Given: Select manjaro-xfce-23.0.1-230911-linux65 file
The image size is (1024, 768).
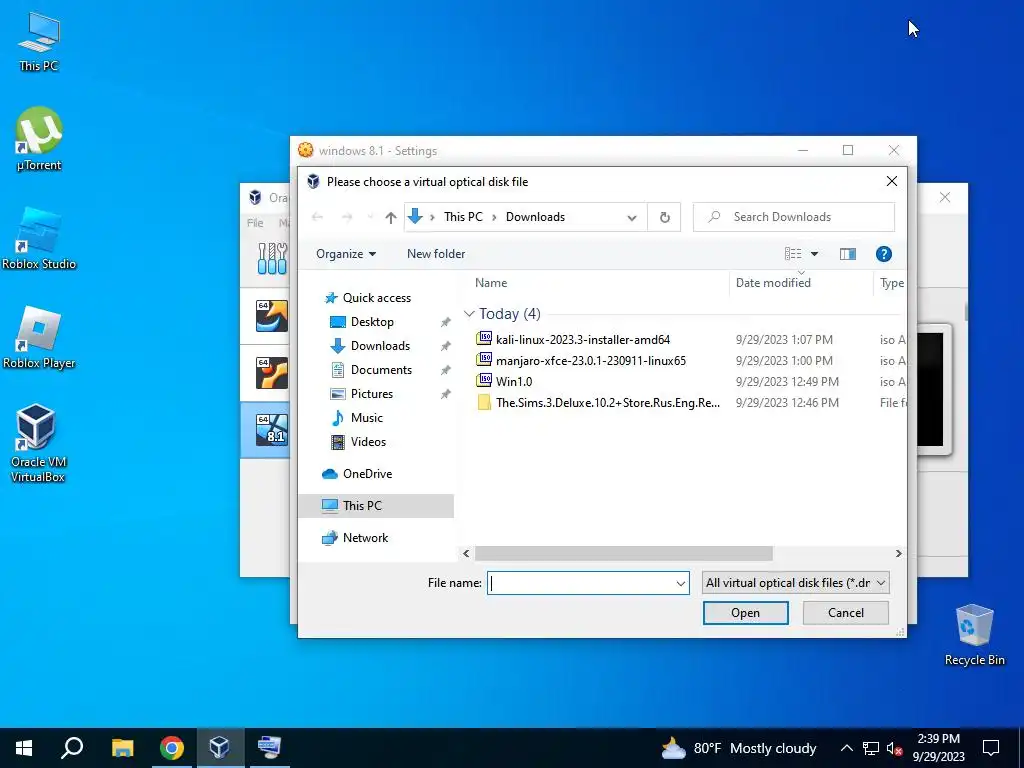Looking at the screenshot, I should coord(590,360).
